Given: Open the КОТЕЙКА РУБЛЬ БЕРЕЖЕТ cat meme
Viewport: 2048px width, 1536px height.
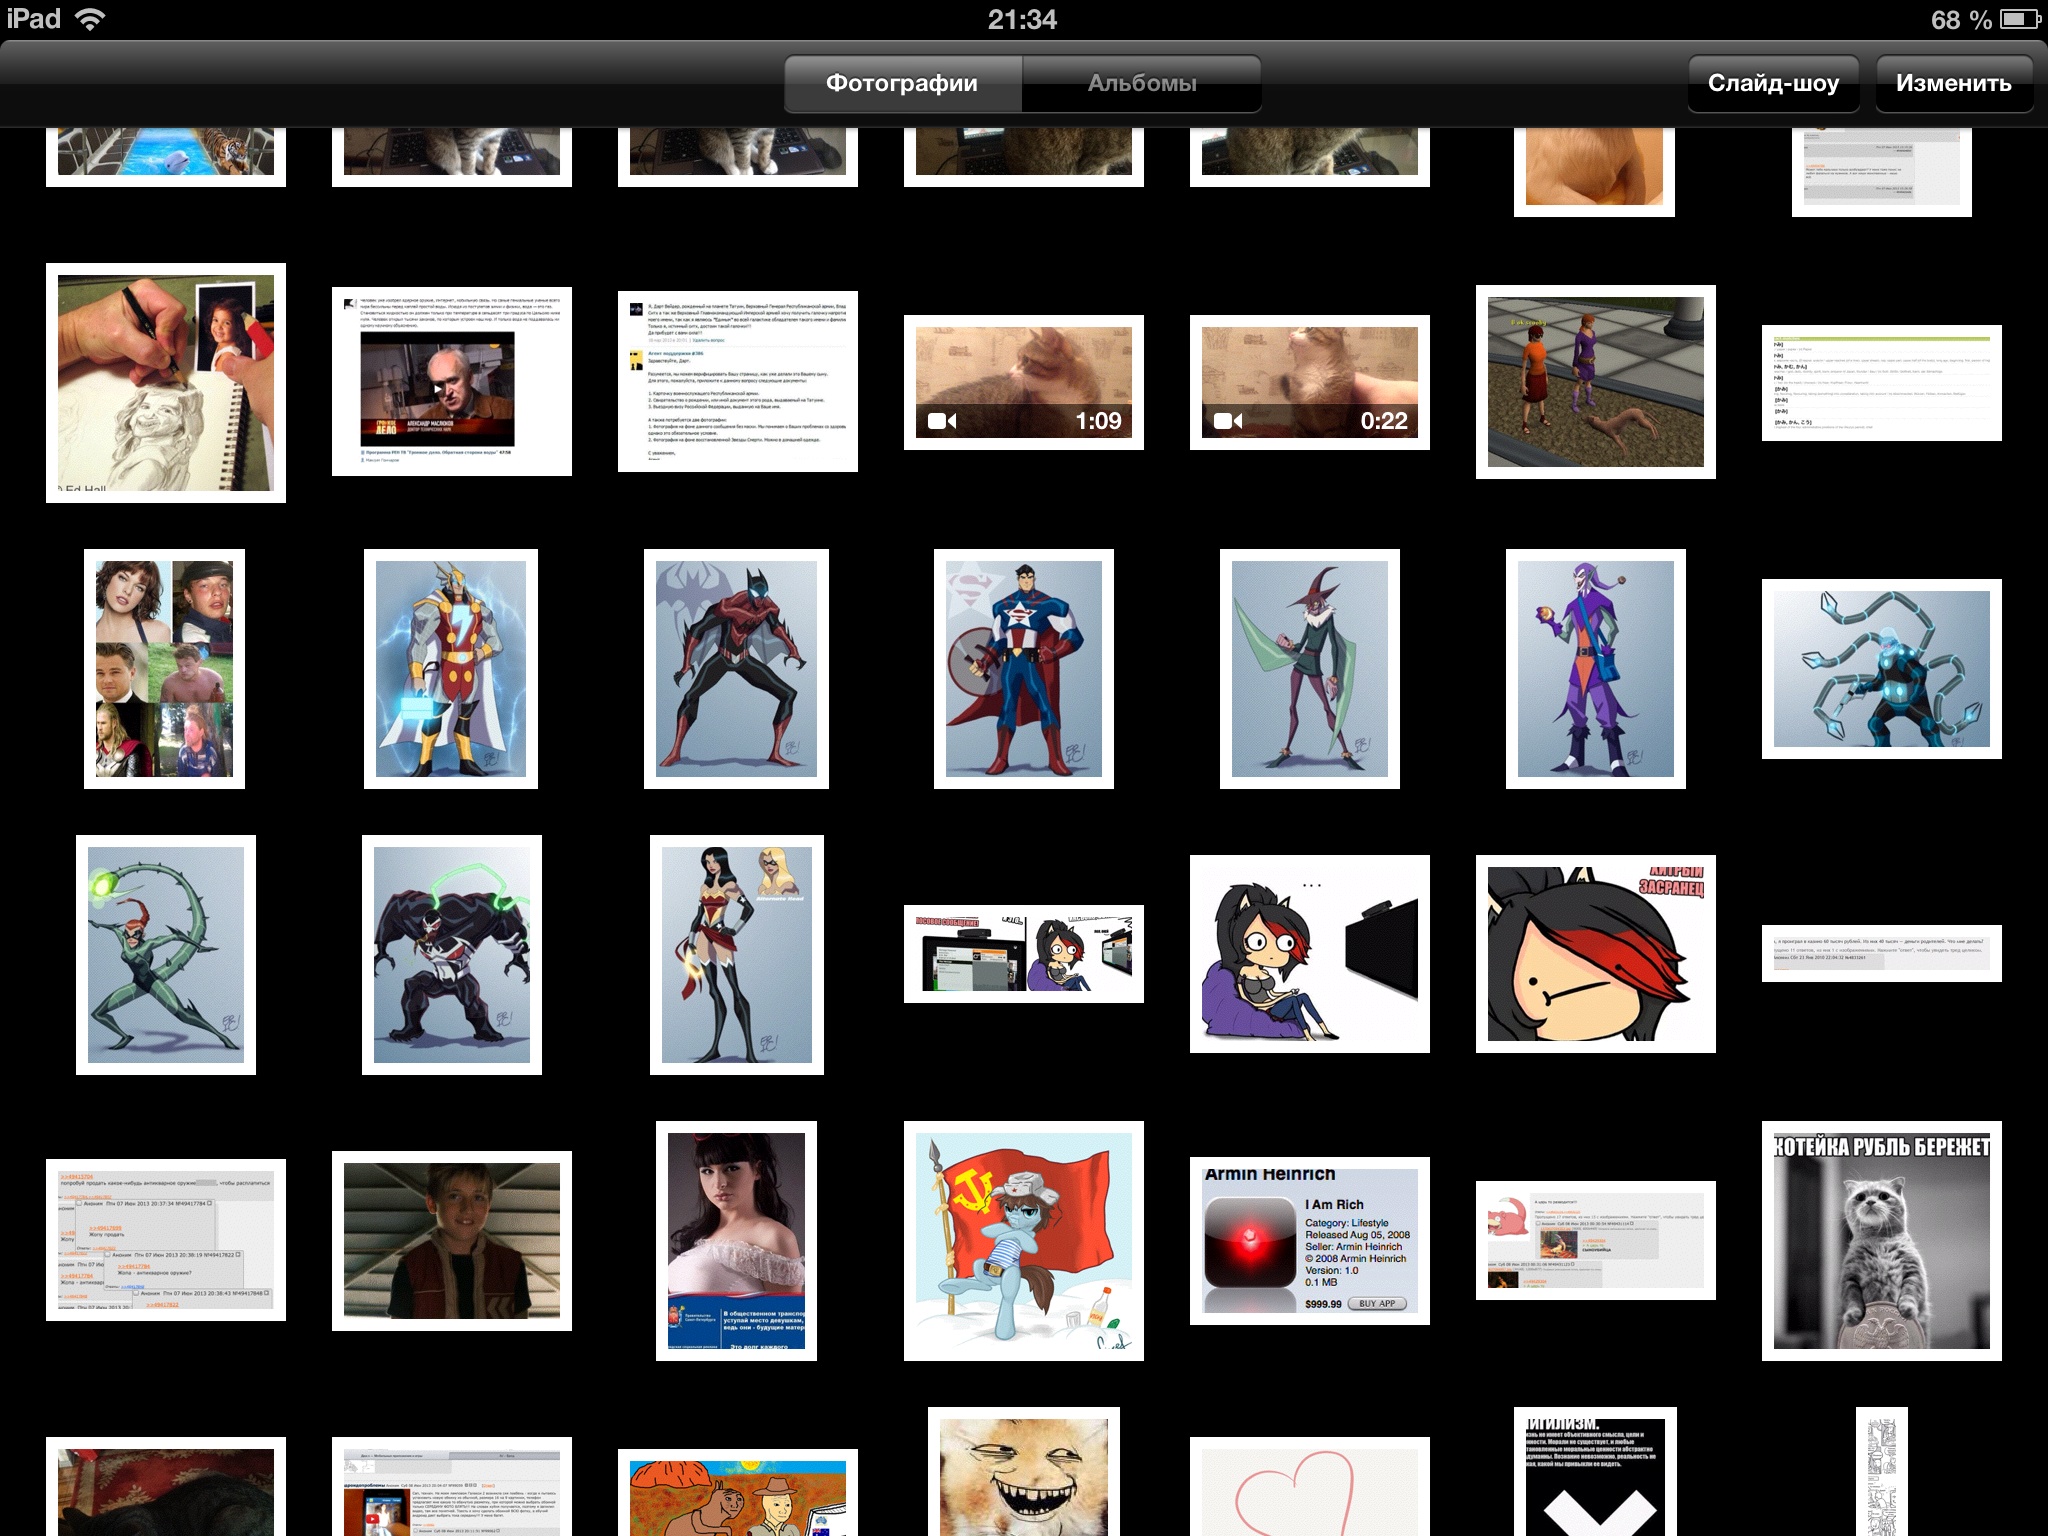Looking at the screenshot, I should 1882,1241.
